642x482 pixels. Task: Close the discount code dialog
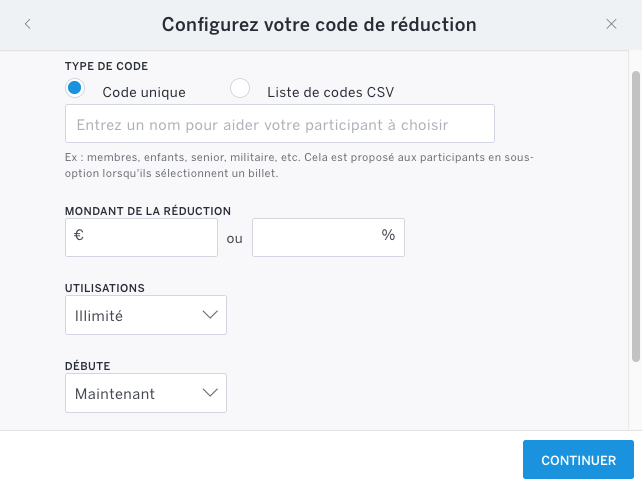point(612,24)
